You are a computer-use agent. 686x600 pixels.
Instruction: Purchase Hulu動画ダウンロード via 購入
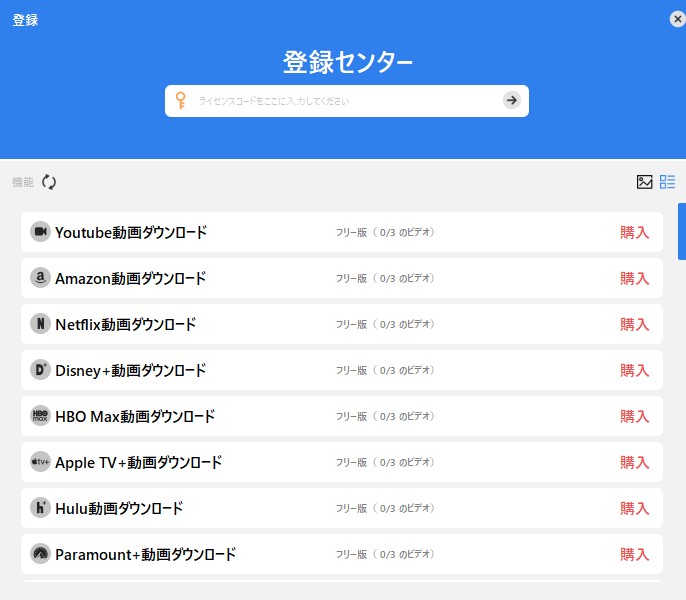point(634,508)
